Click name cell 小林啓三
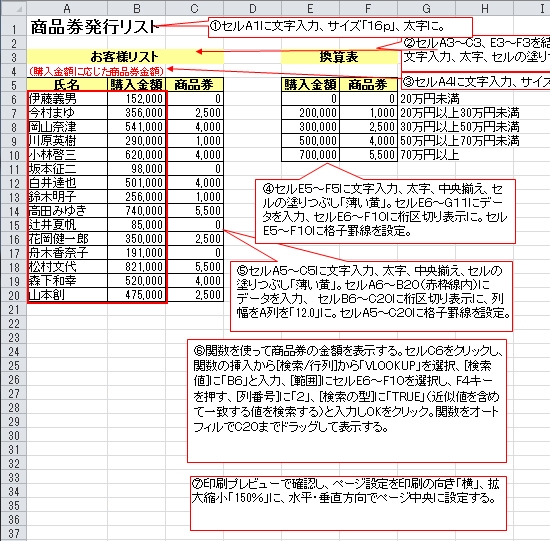 (67, 155)
